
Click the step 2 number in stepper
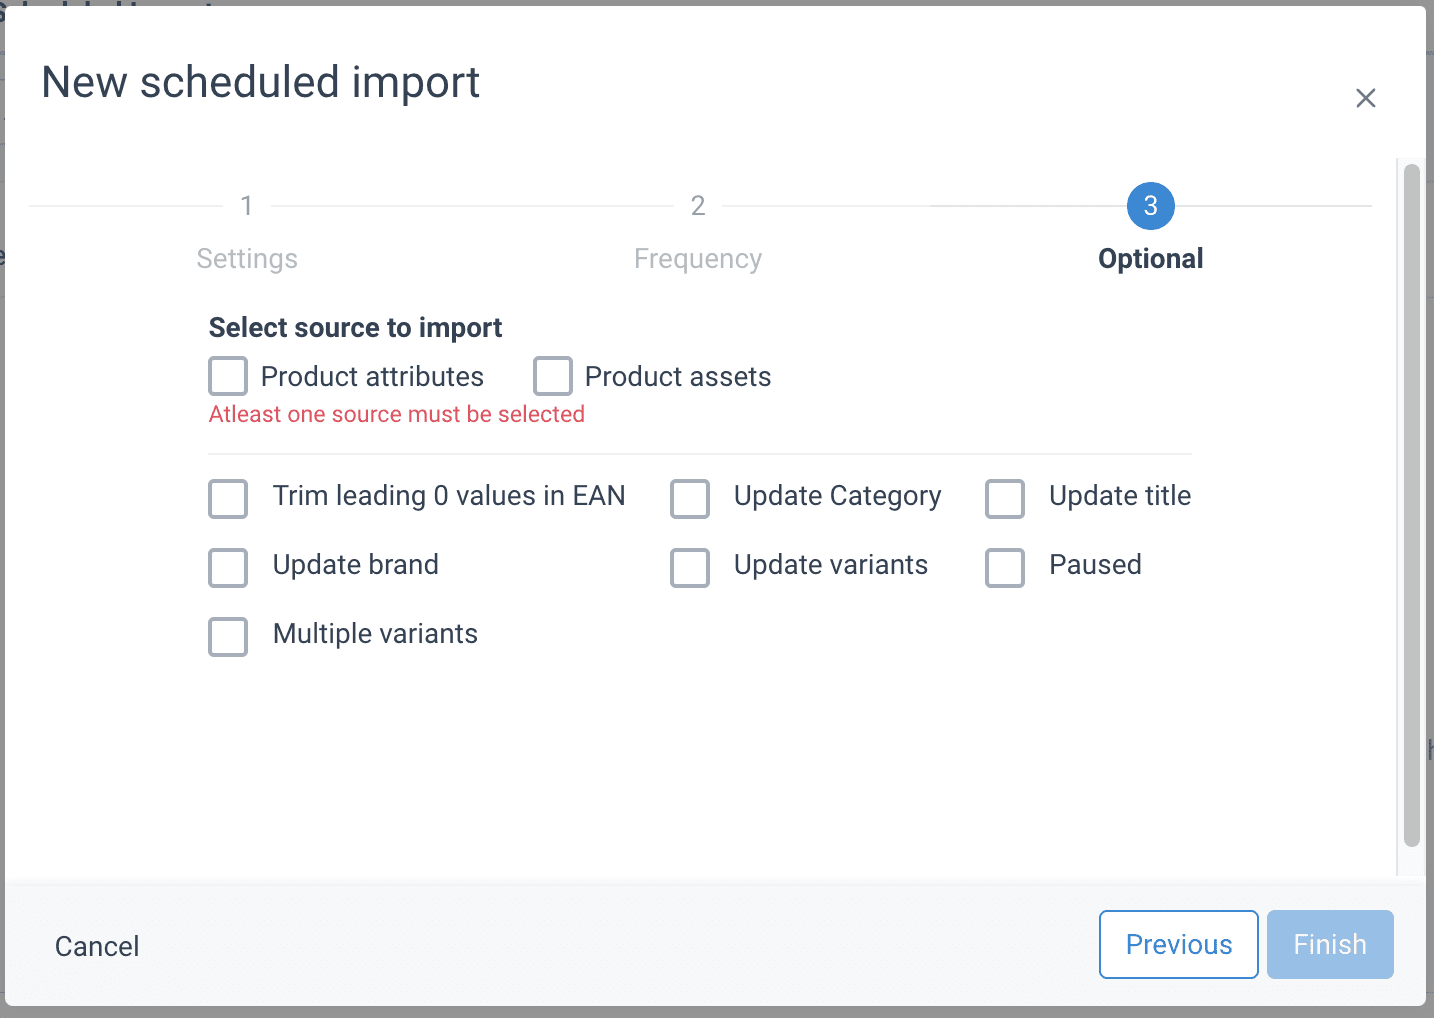point(698,206)
